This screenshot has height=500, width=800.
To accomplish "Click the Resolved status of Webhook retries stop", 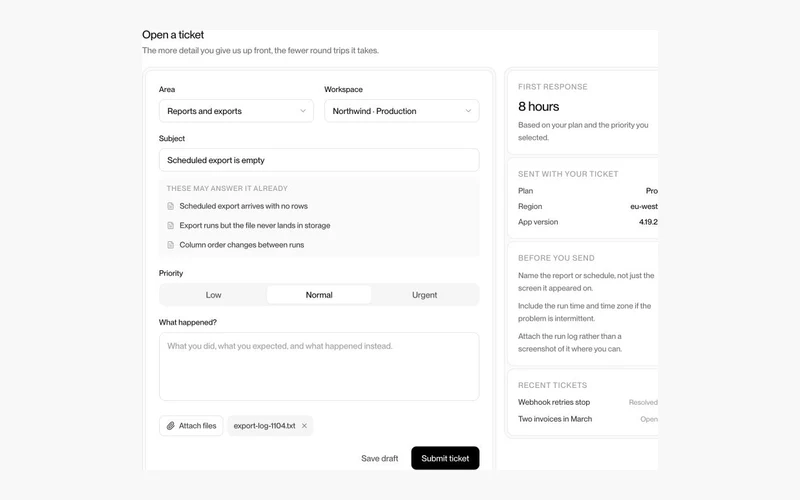I will [643, 402].
